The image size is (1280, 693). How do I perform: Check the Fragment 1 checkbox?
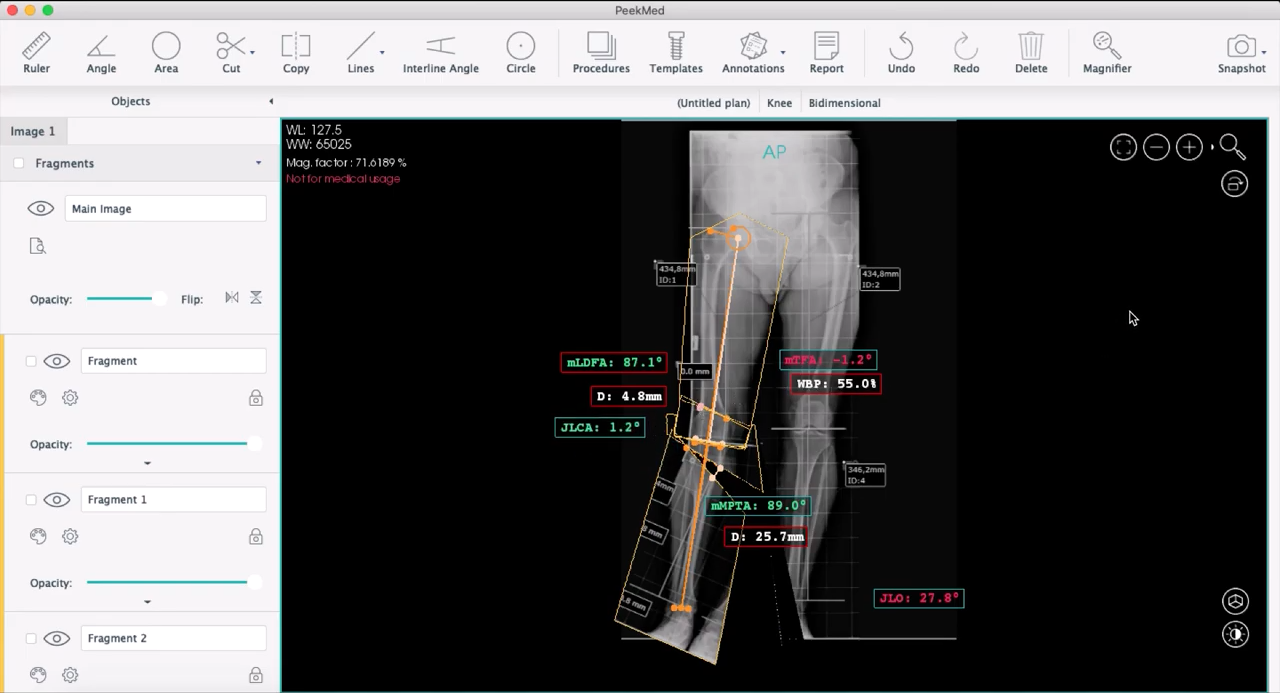pyautogui.click(x=30, y=500)
